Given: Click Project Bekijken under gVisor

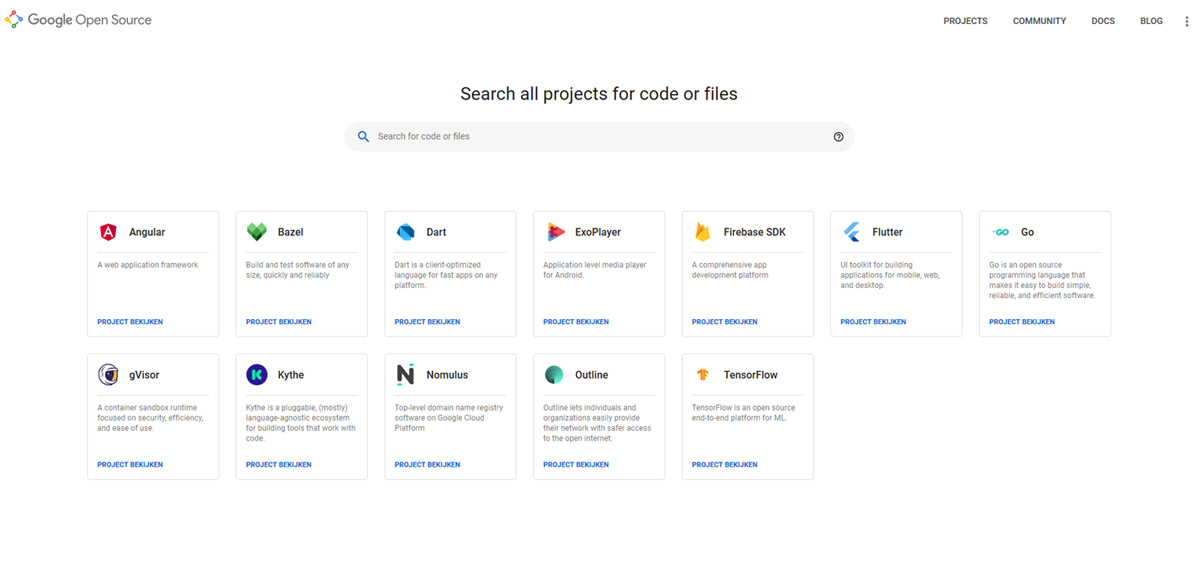Looking at the screenshot, I should (130, 465).
